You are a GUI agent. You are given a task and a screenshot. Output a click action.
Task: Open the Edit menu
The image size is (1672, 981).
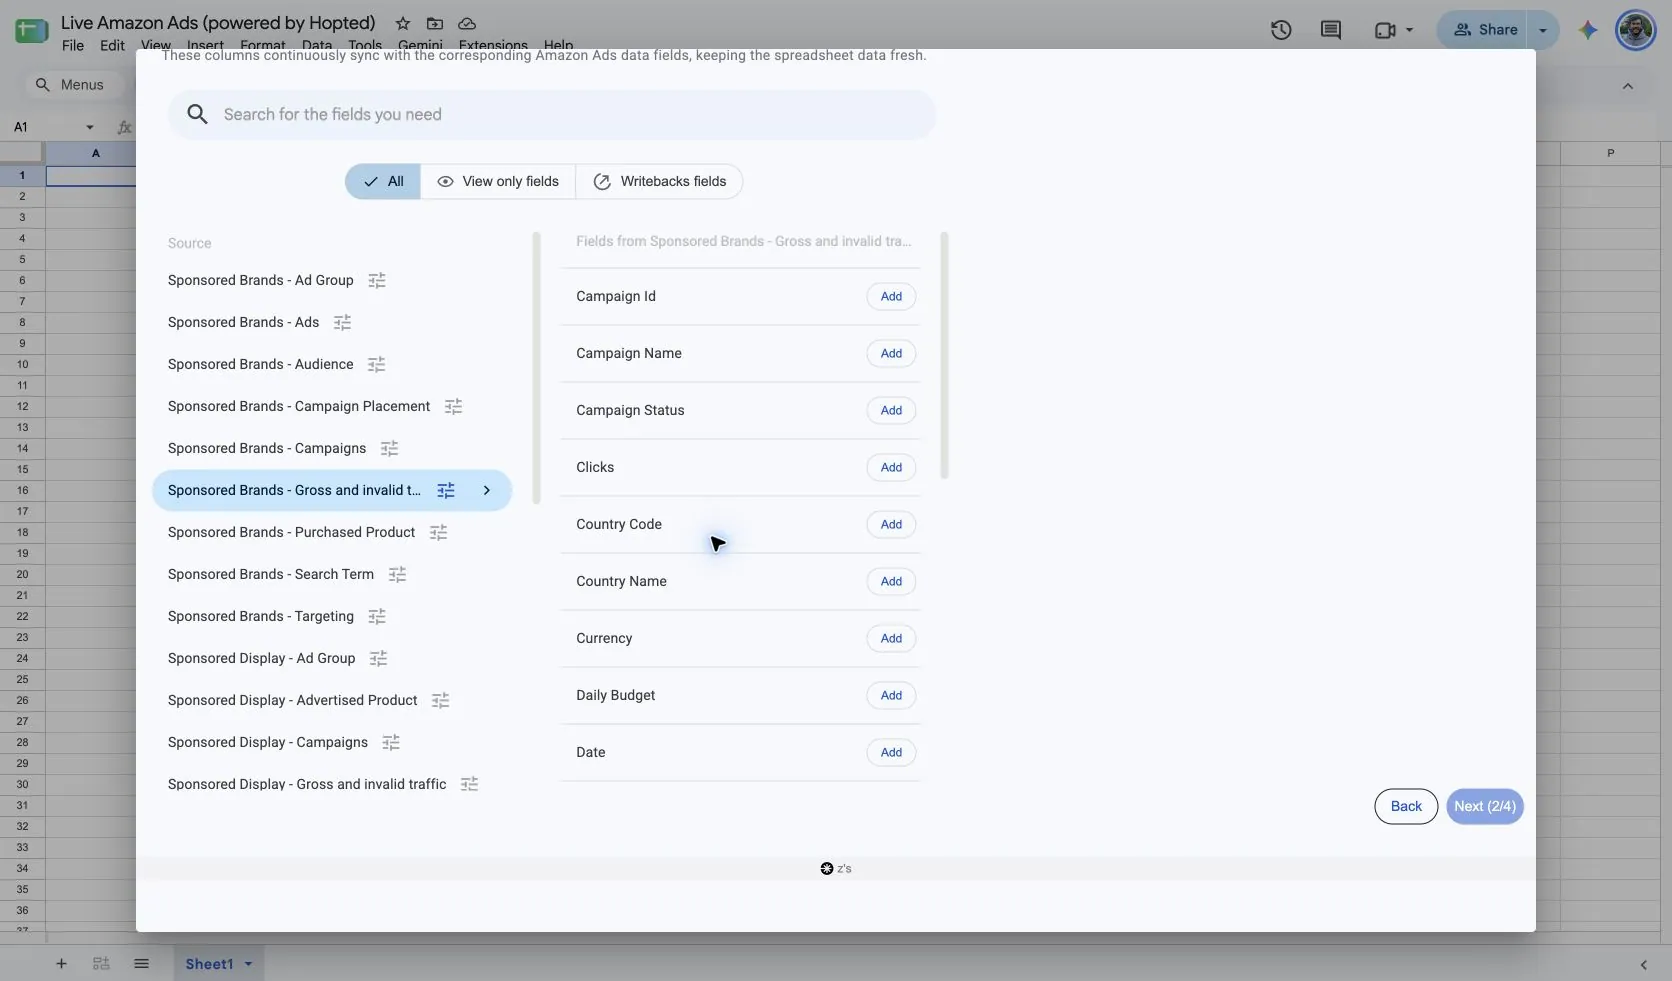tap(112, 46)
